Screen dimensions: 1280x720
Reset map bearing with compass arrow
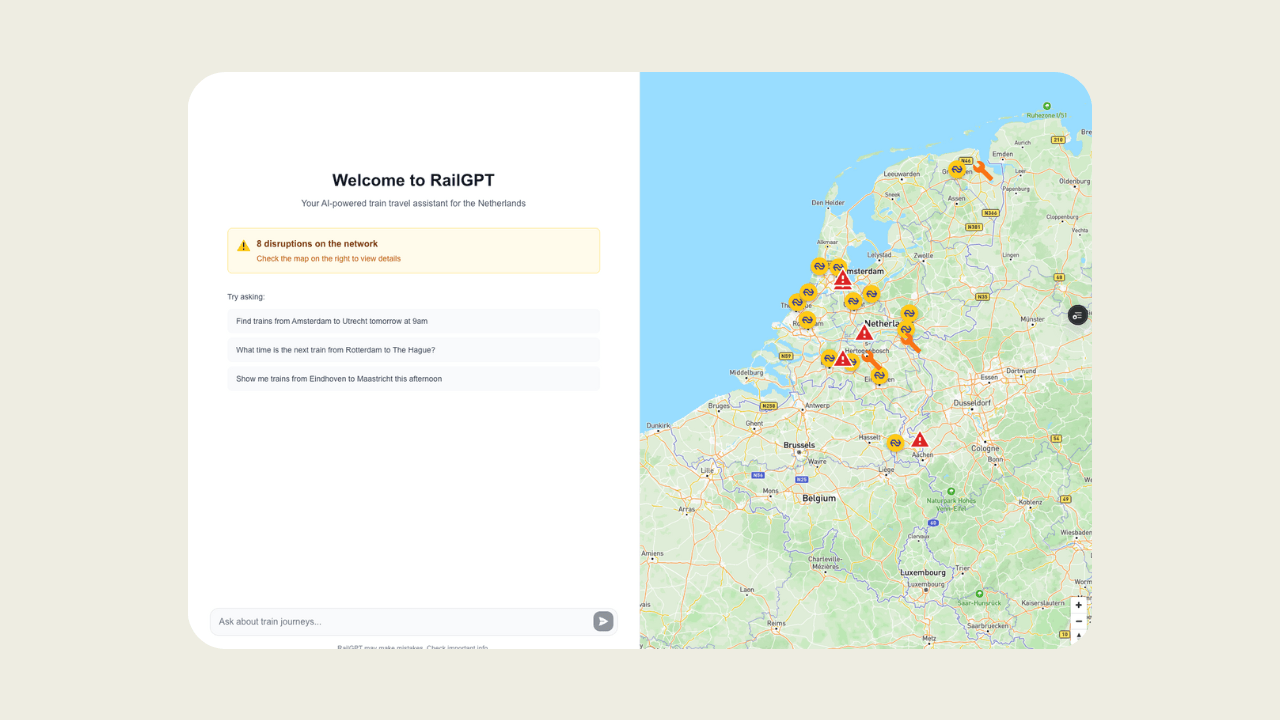coord(1078,636)
